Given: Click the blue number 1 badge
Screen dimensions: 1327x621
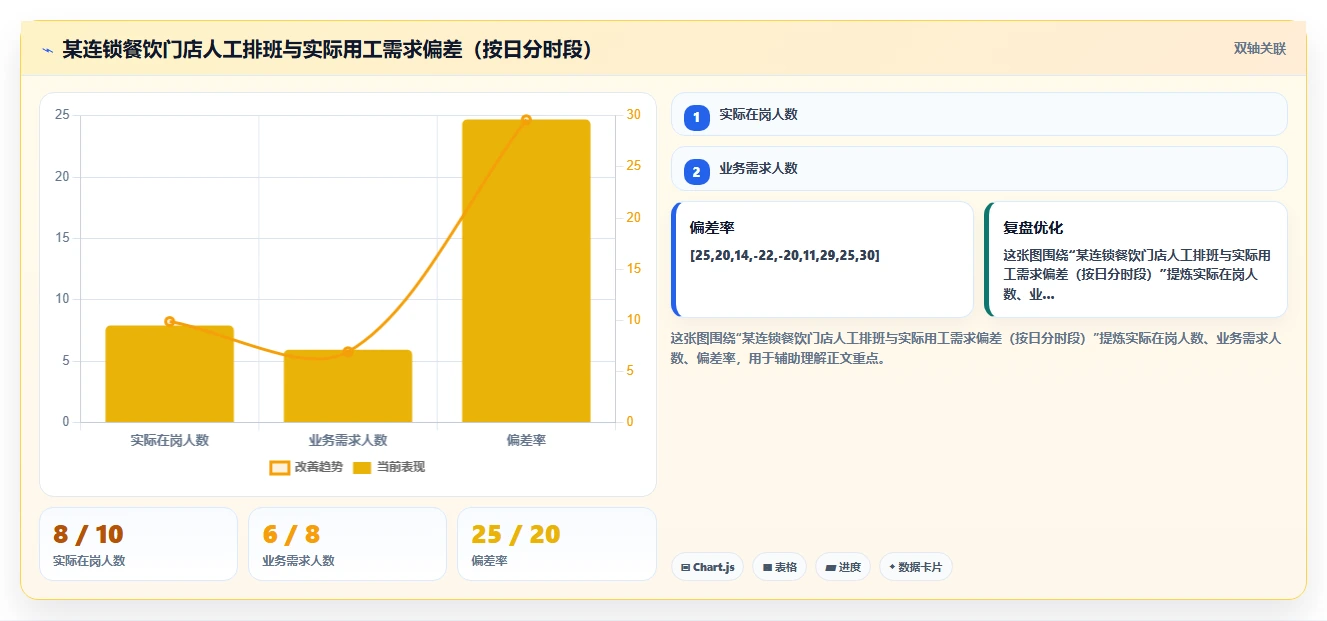Looking at the screenshot, I should tap(697, 118).
